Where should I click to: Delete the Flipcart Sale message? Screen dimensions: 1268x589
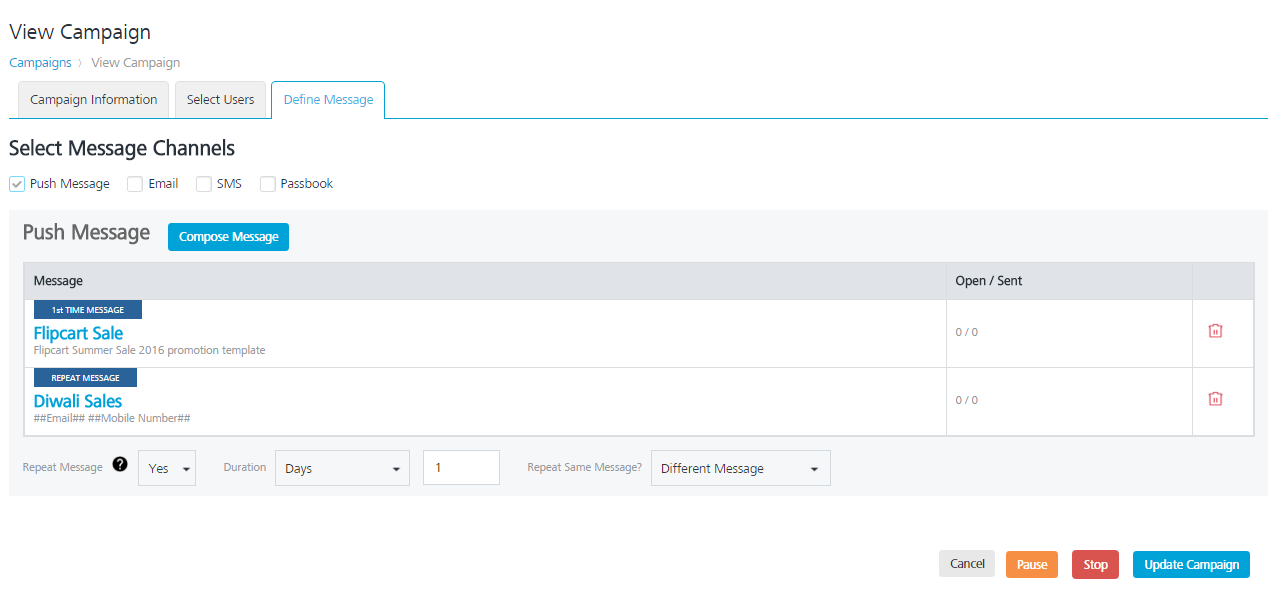coord(1215,331)
